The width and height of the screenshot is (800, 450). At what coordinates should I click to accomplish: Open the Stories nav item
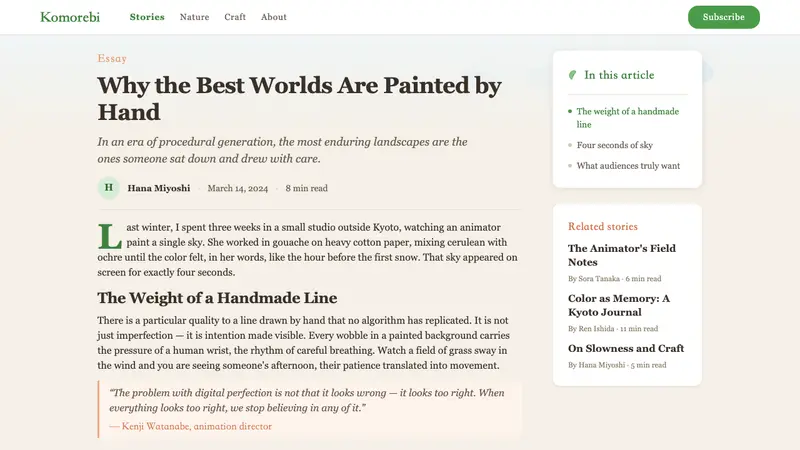(147, 17)
